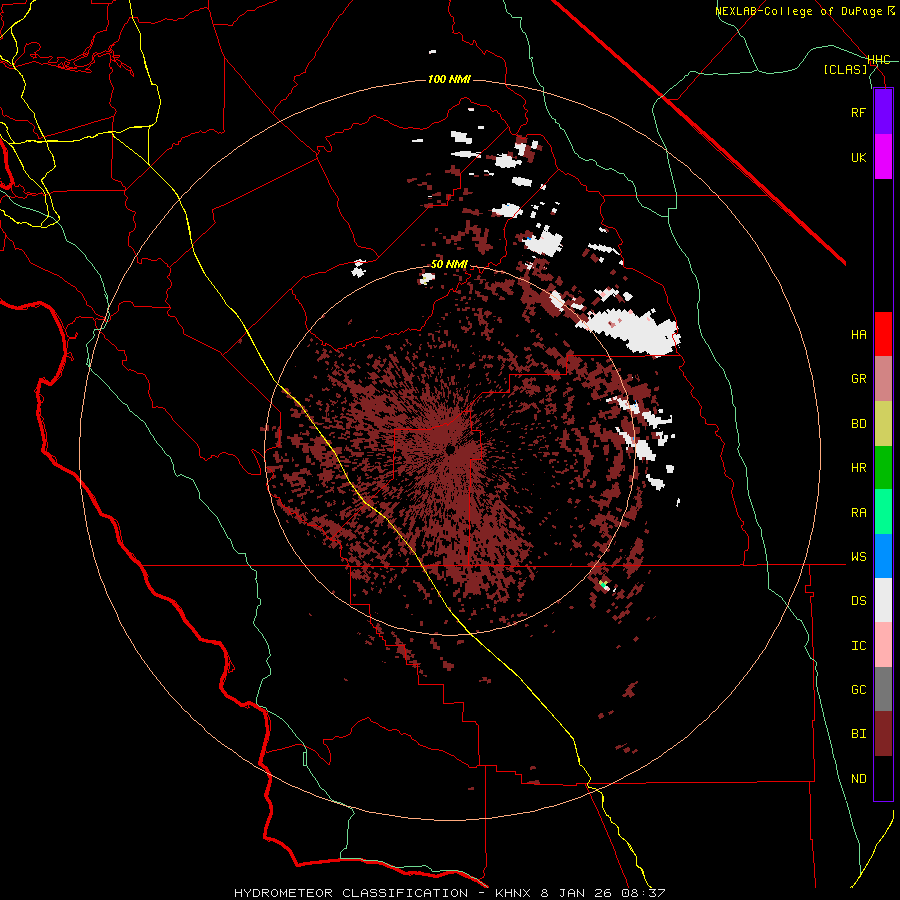
Task: Click the DS white legend swatch
Action: pos(883,600)
